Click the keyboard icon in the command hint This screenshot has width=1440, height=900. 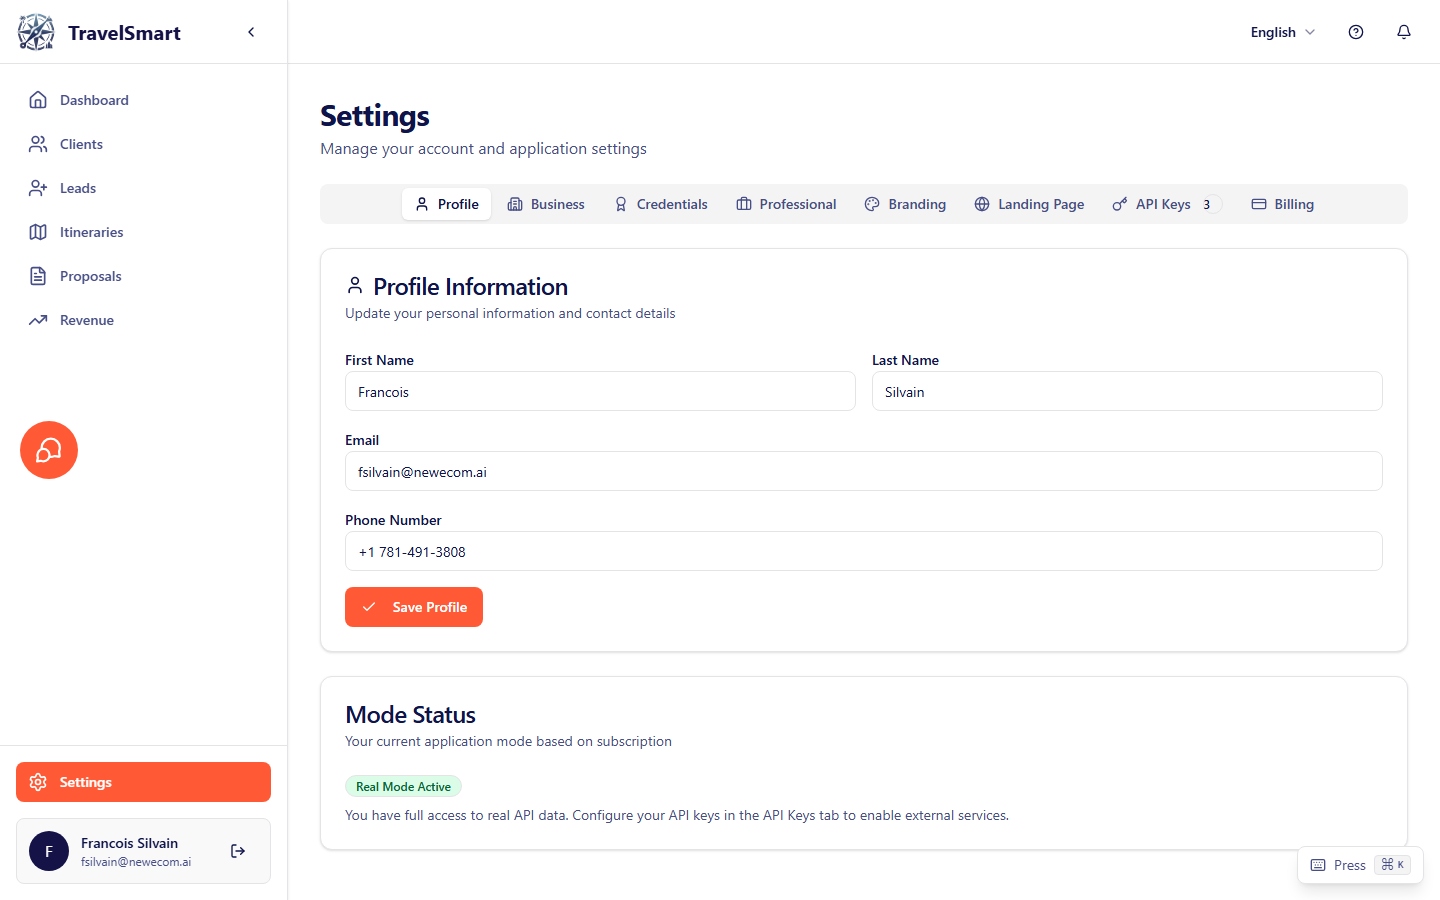tap(1317, 864)
